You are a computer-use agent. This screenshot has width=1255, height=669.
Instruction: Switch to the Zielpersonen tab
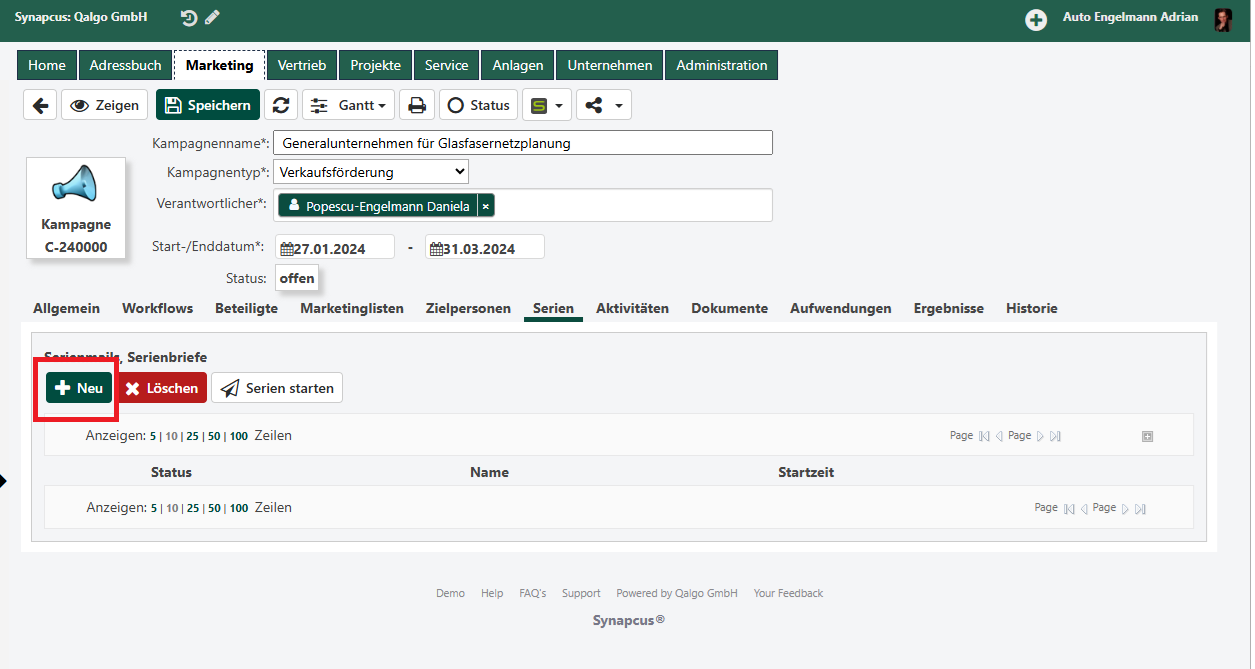pyautogui.click(x=468, y=308)
